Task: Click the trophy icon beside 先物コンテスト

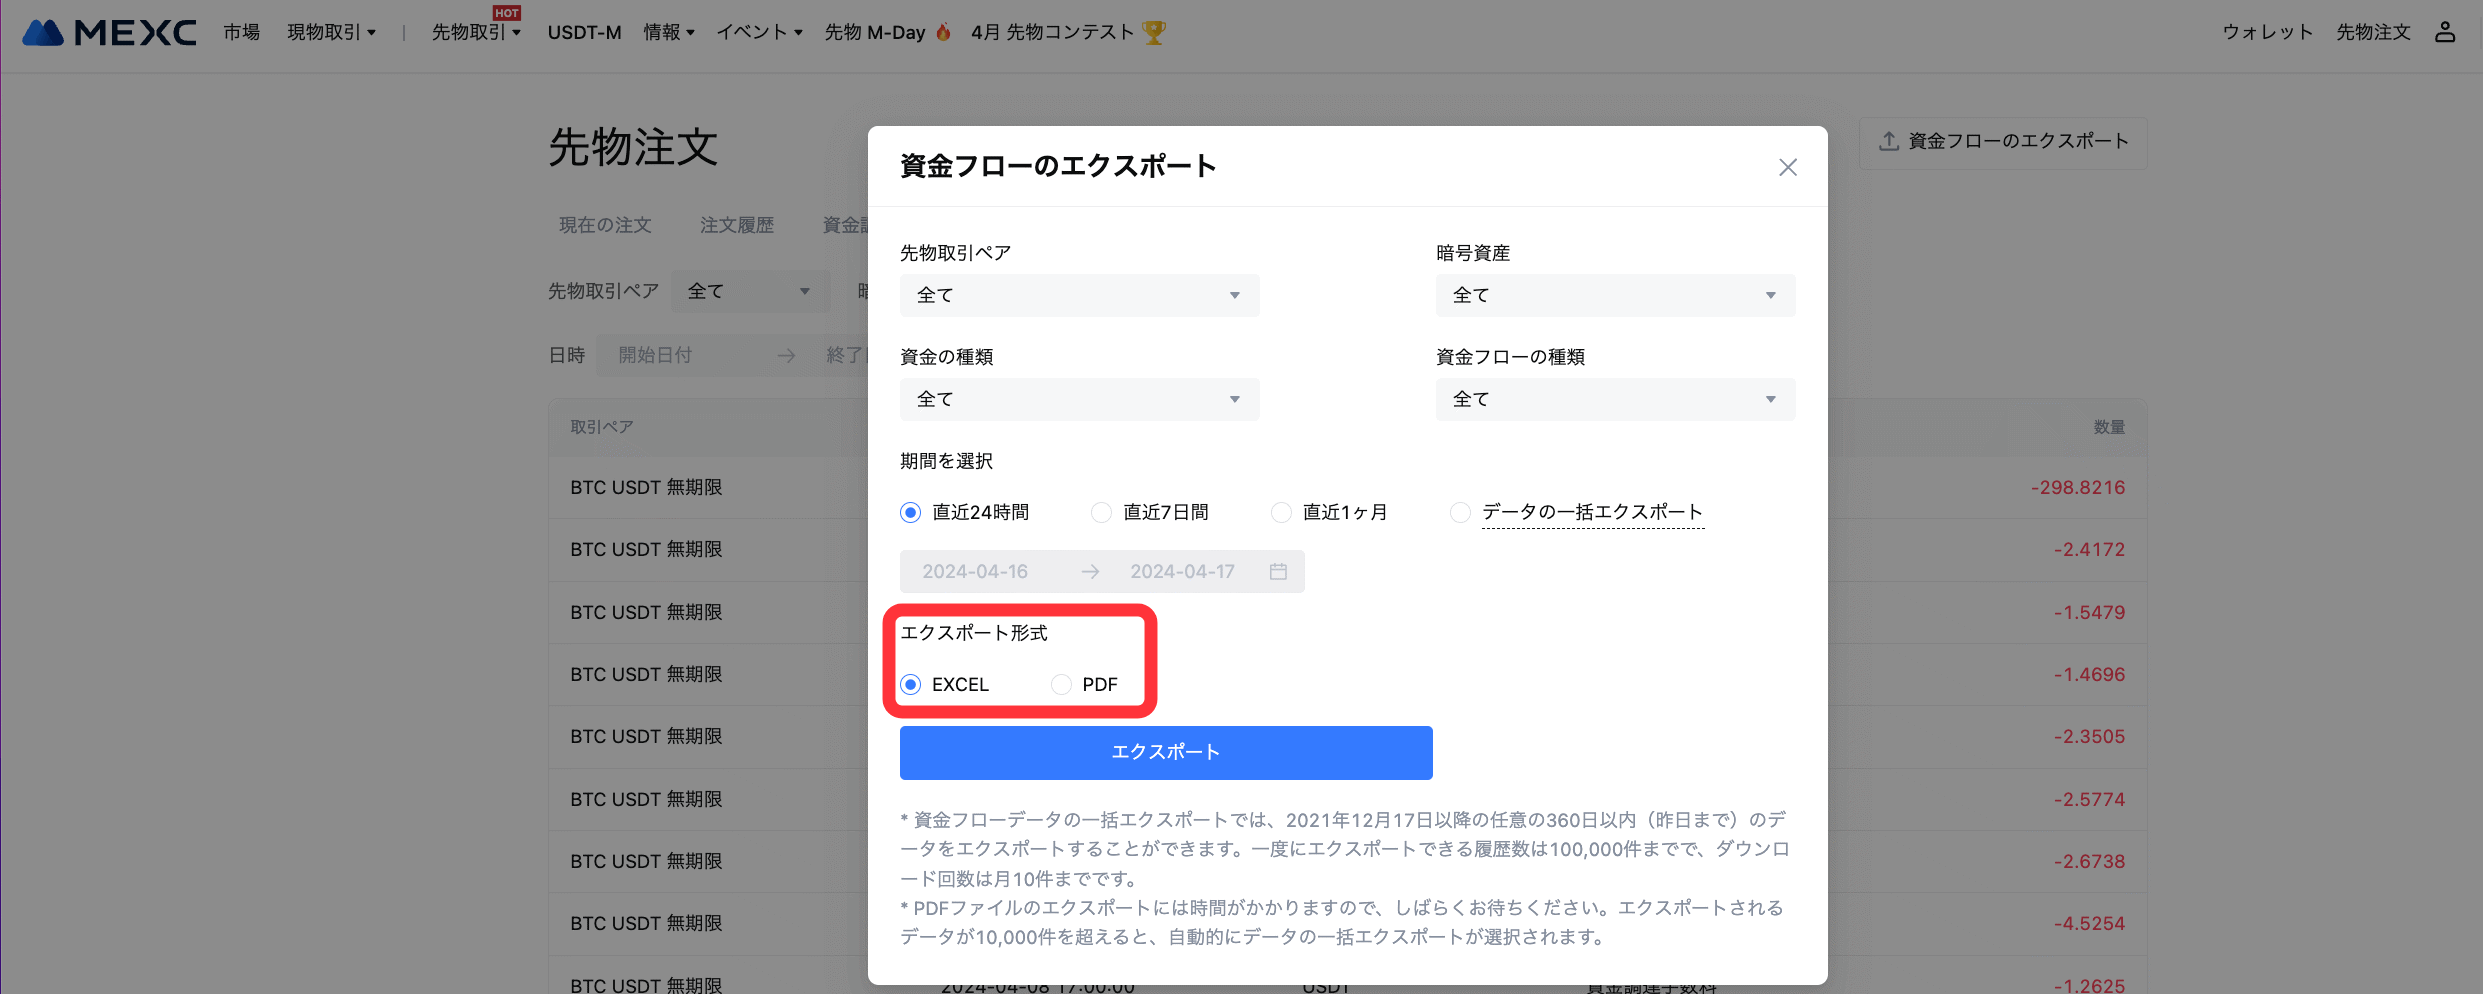Action: (1154, 32)
